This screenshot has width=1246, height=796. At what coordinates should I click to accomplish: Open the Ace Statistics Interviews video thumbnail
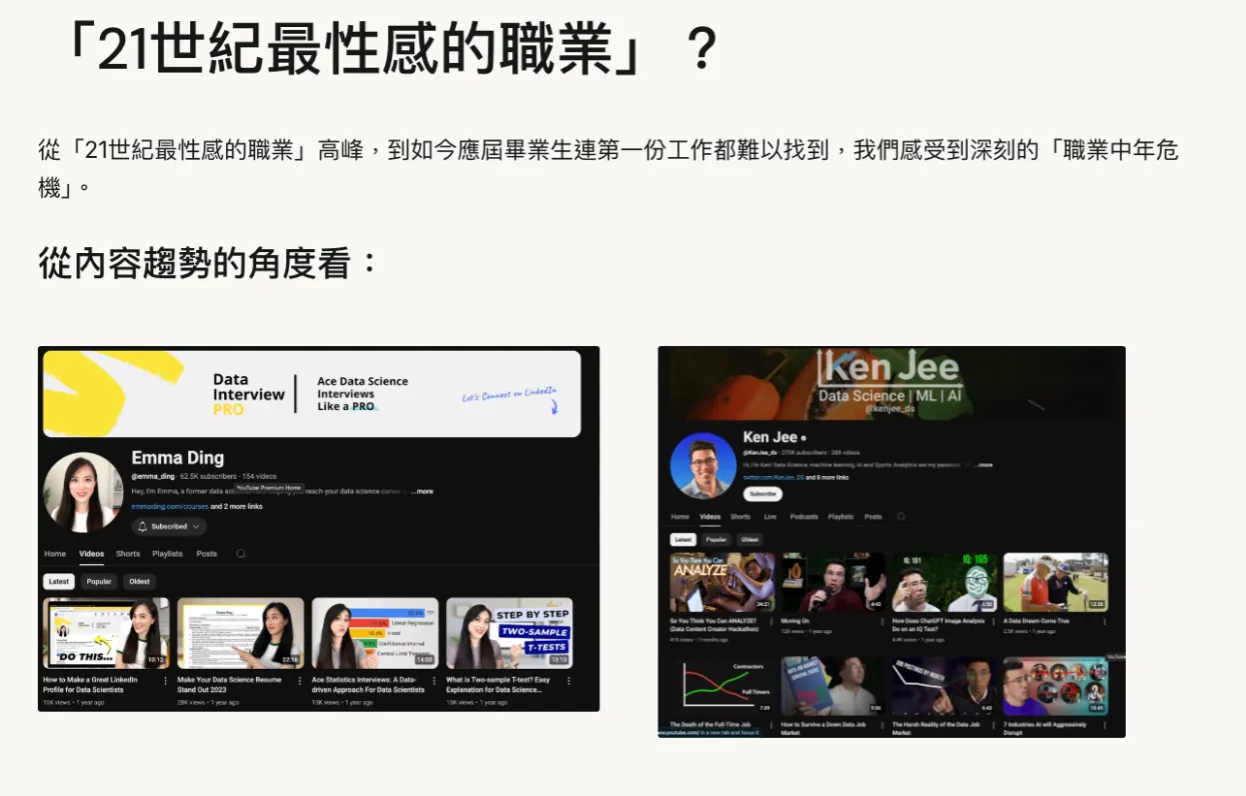coord(375,633)
